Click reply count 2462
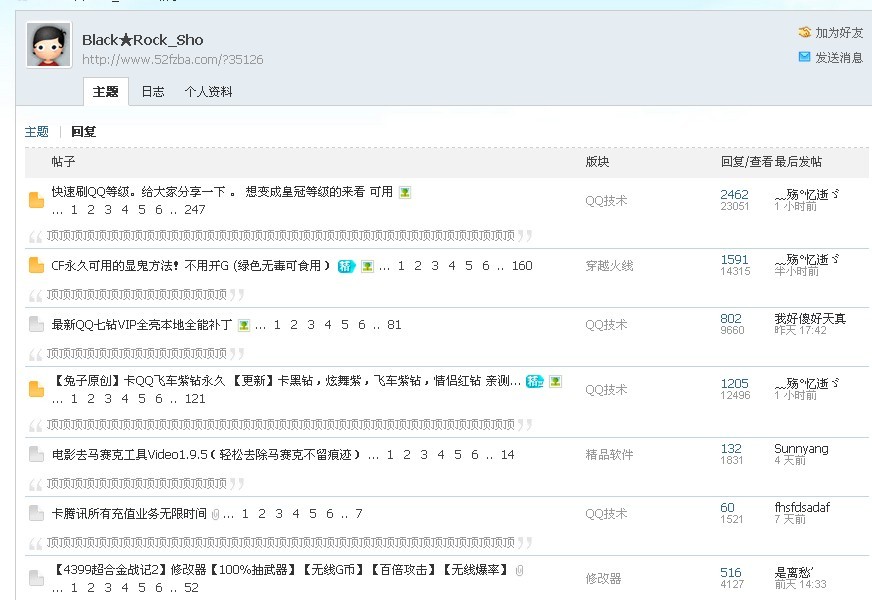This screenshot has height=600, width=872. [734, 195]
